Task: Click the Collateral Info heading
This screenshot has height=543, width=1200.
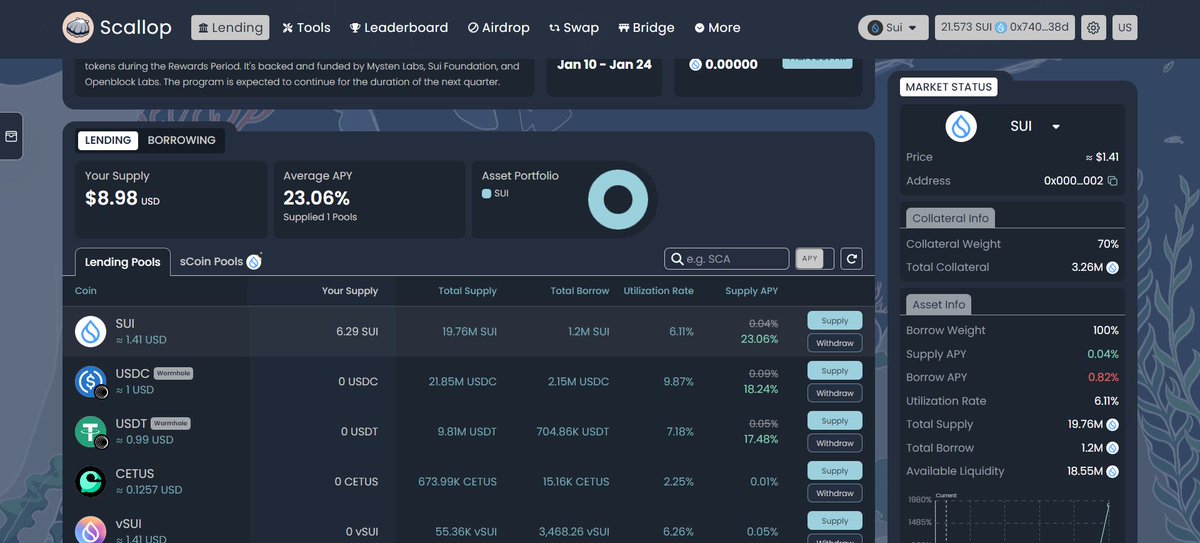Action: coord(950,218)
